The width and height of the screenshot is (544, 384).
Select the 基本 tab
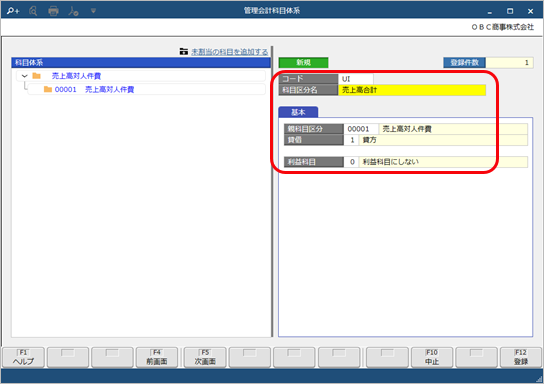point(298,112)
